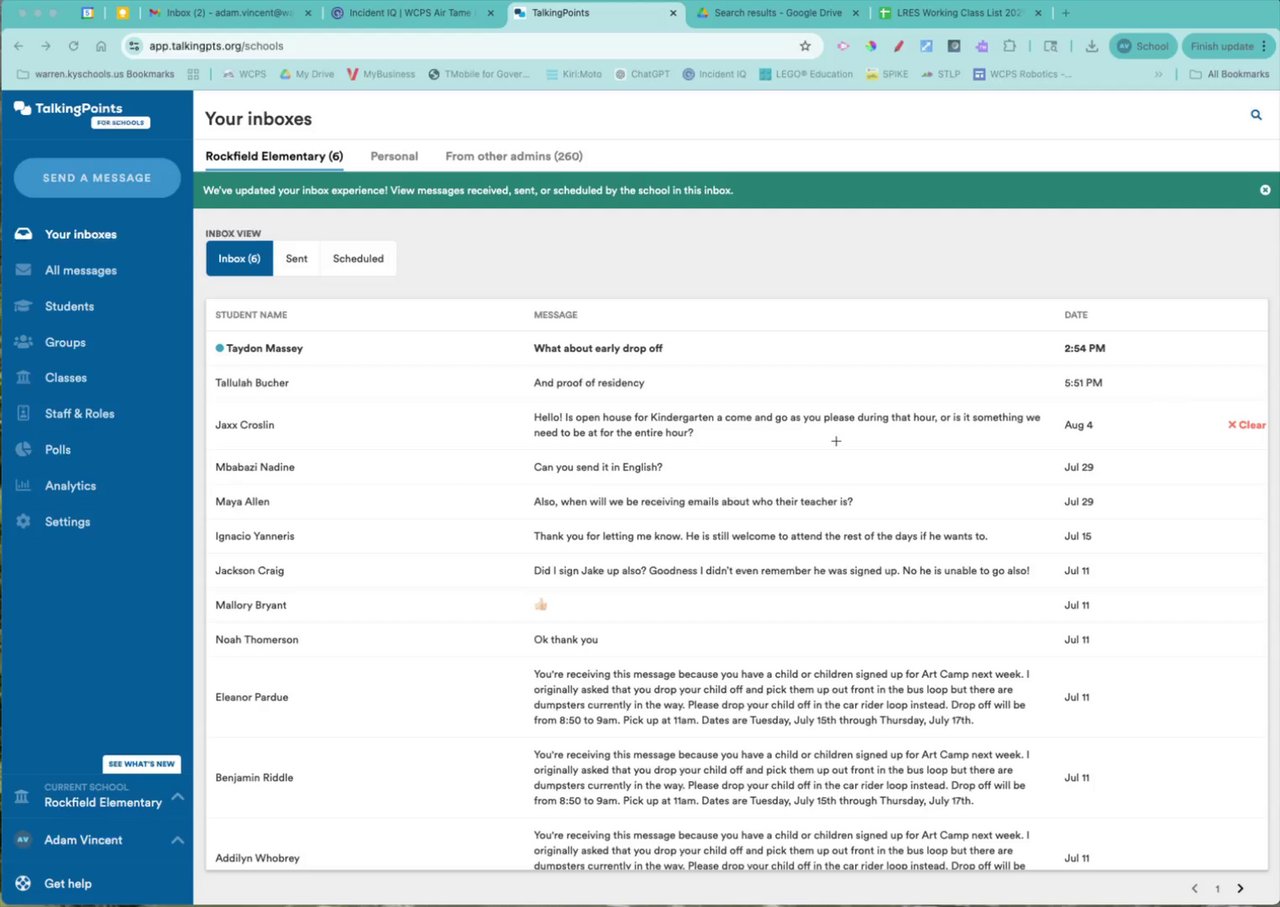
Task: Open browser extensions puzzle icon
Action: (x=1009, y=46)
